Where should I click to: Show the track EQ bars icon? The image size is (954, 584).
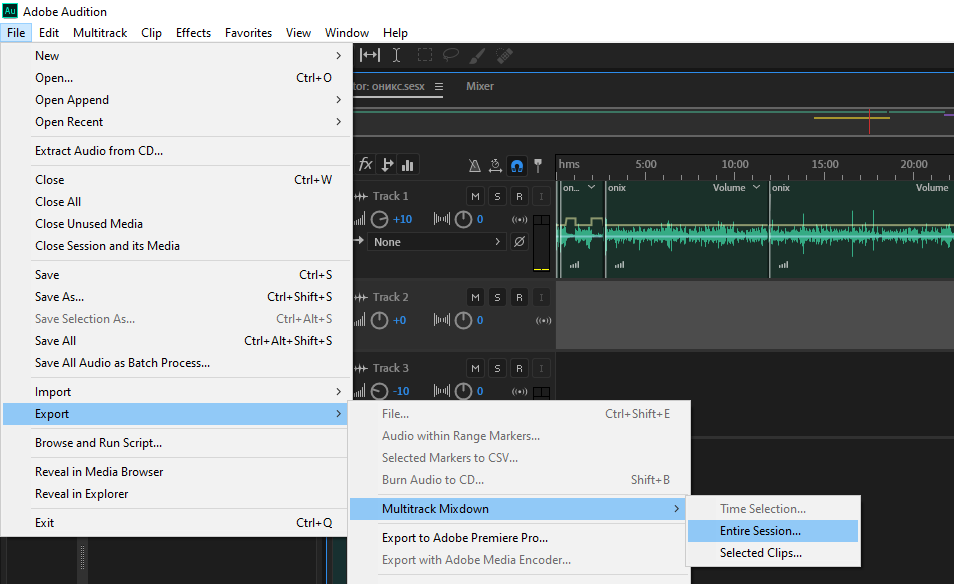tap(408, 165)
